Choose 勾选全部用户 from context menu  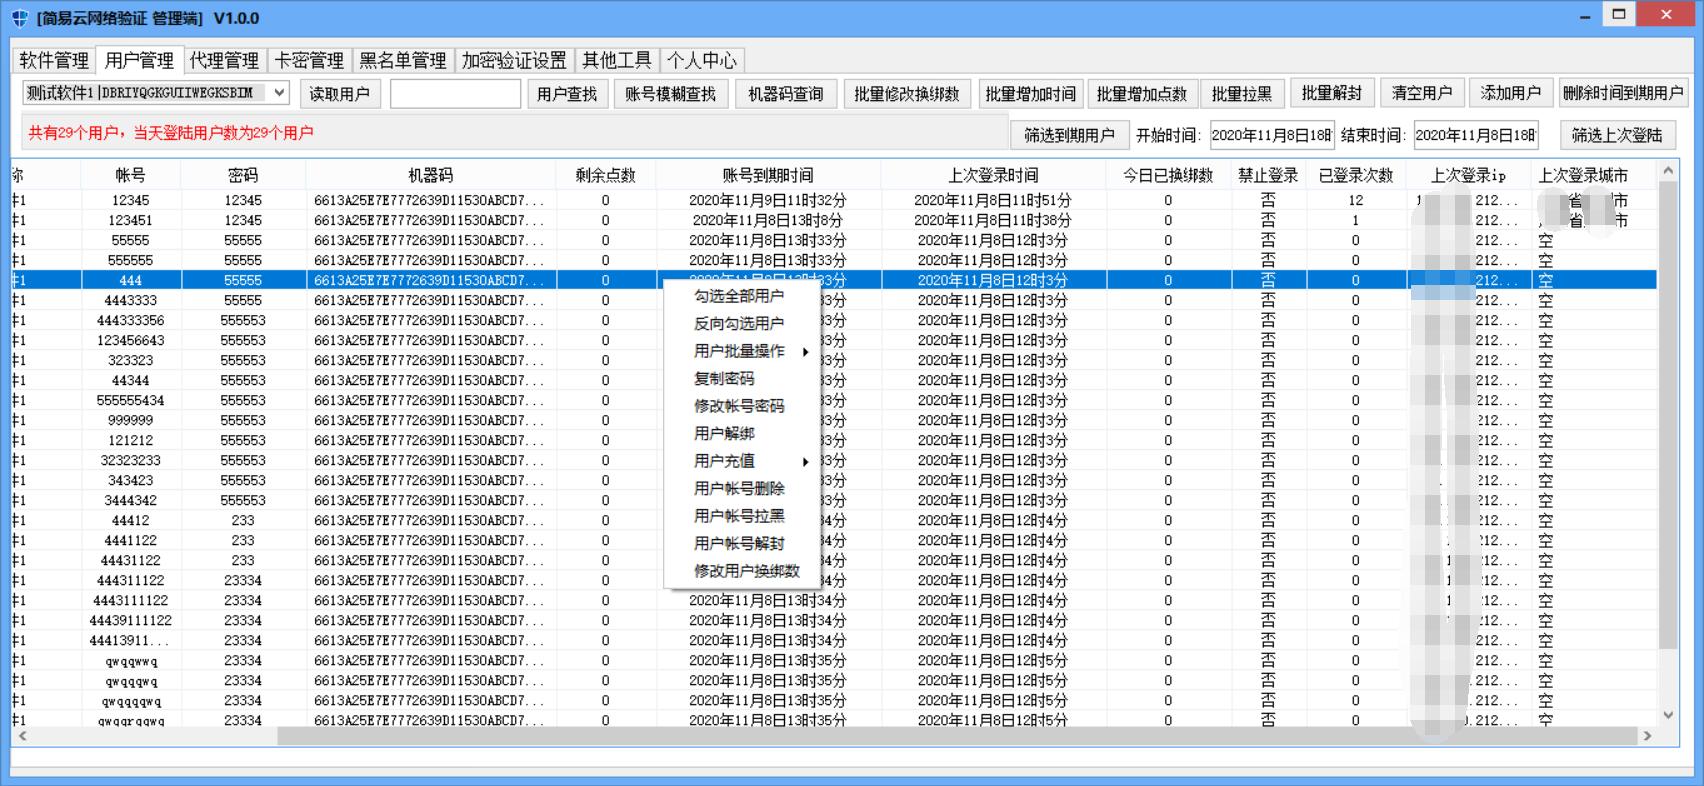click(739, 296)
